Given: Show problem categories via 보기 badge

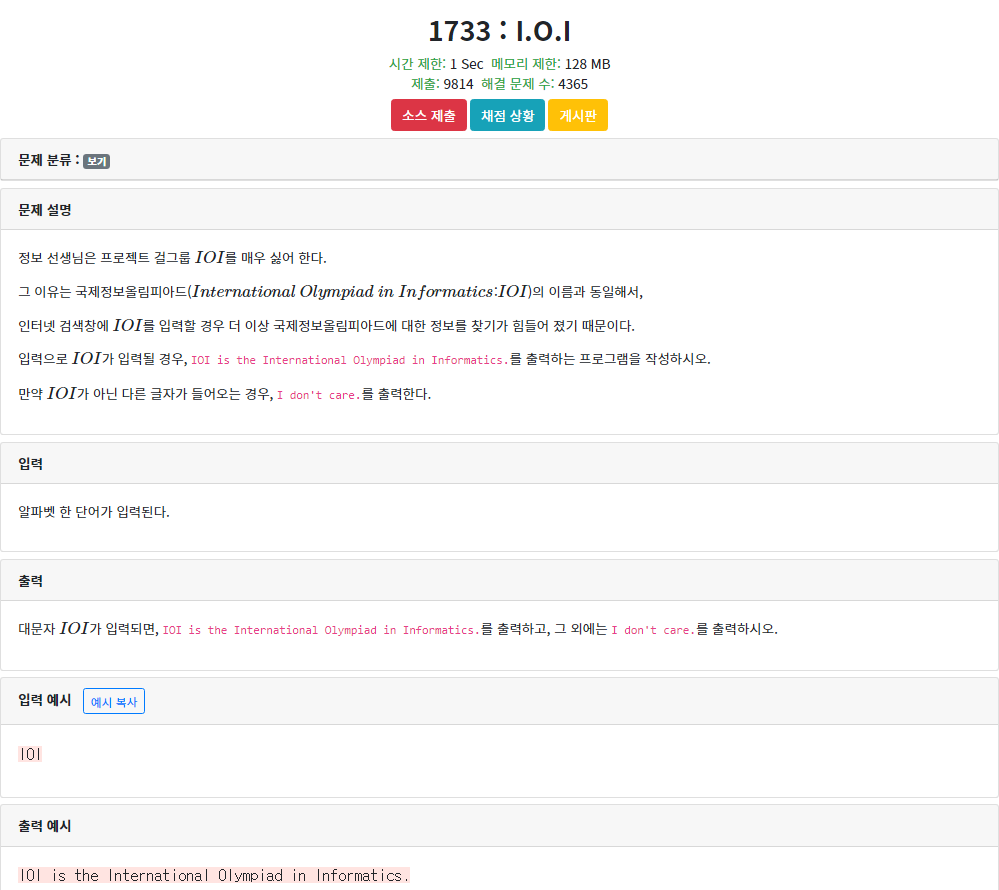Looking at the screenshot, I should point(96,161).
